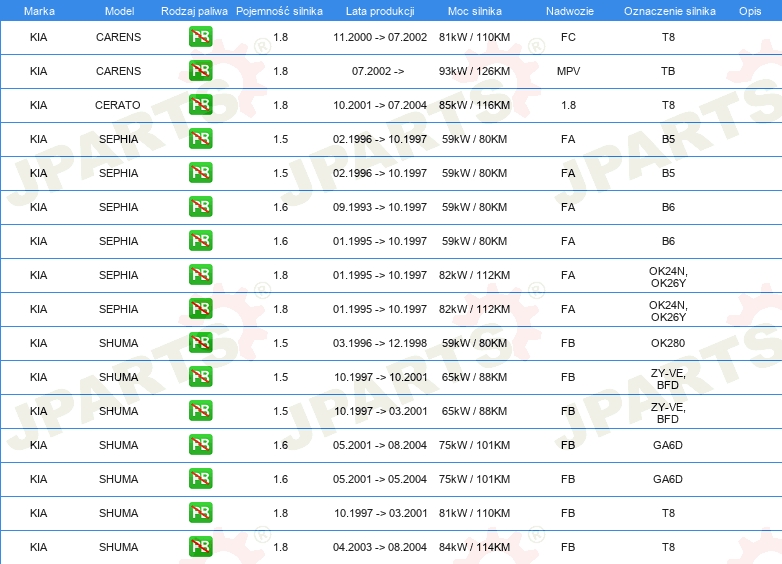Click the '75kW / 101KM' cell in GA6D 08.2004 row

(x=474, y=445)
